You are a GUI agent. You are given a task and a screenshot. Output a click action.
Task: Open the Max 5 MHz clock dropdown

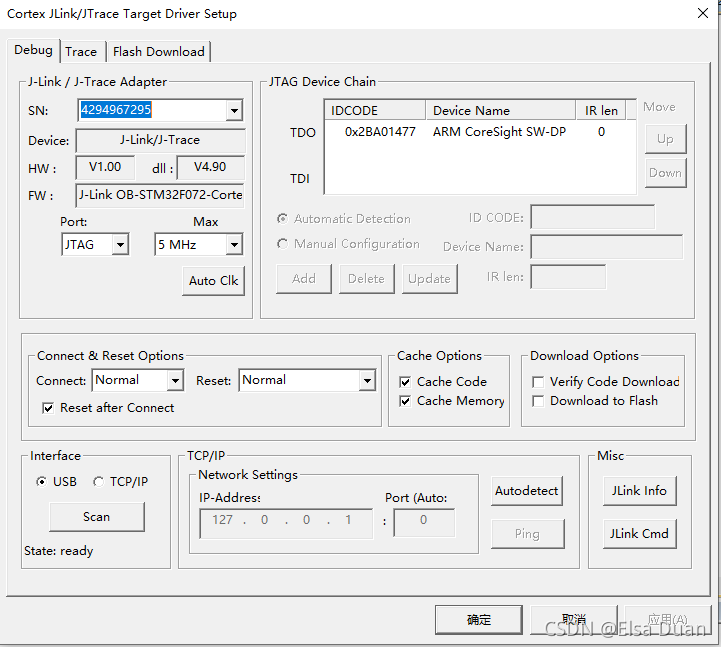pos(234,245)
